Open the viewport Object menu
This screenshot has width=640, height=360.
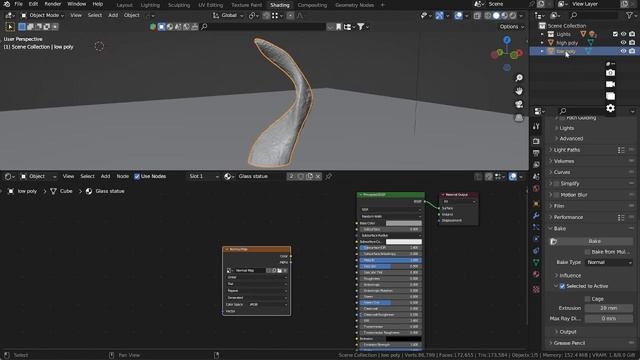click(131, 16)
